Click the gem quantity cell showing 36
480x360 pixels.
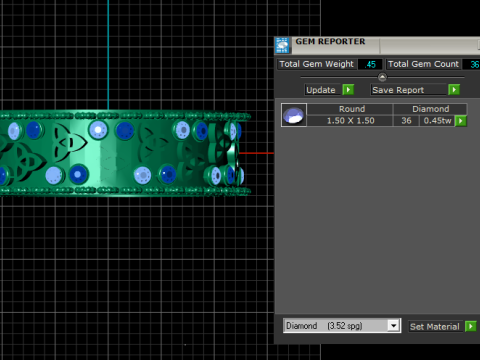click(406, 121)
